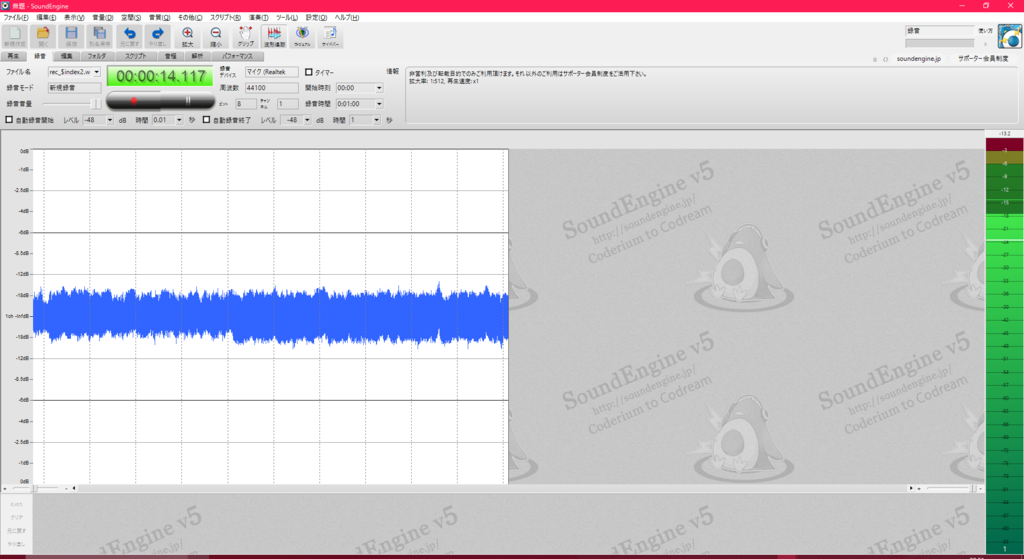1024x559 pixels.
Task: Expand auto-stop レベル -48 dropdown
Action: (307, 120)
